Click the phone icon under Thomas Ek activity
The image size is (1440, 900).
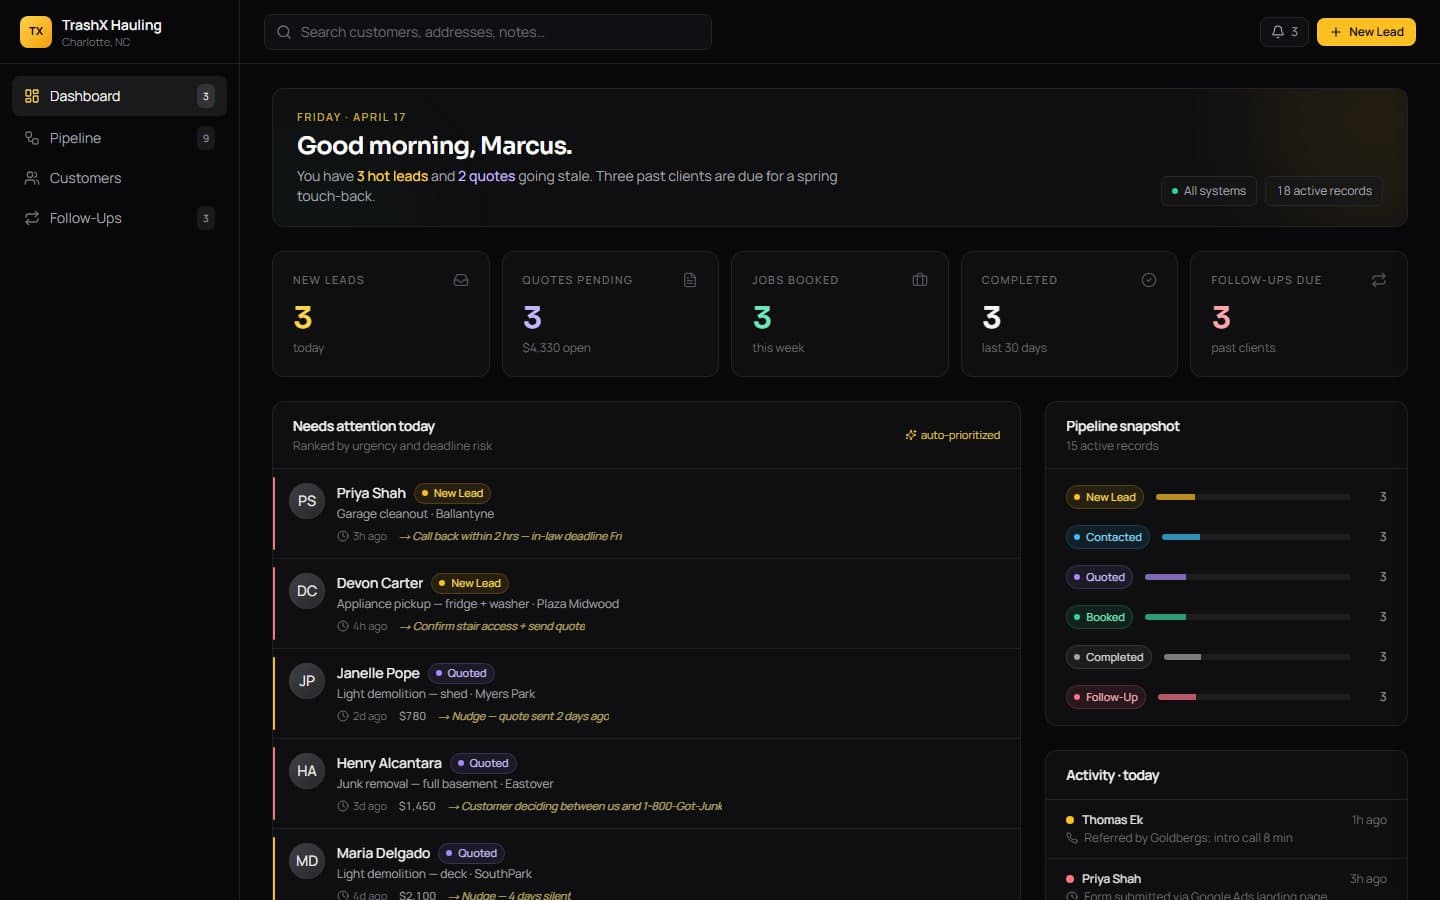coord(1072,838)
